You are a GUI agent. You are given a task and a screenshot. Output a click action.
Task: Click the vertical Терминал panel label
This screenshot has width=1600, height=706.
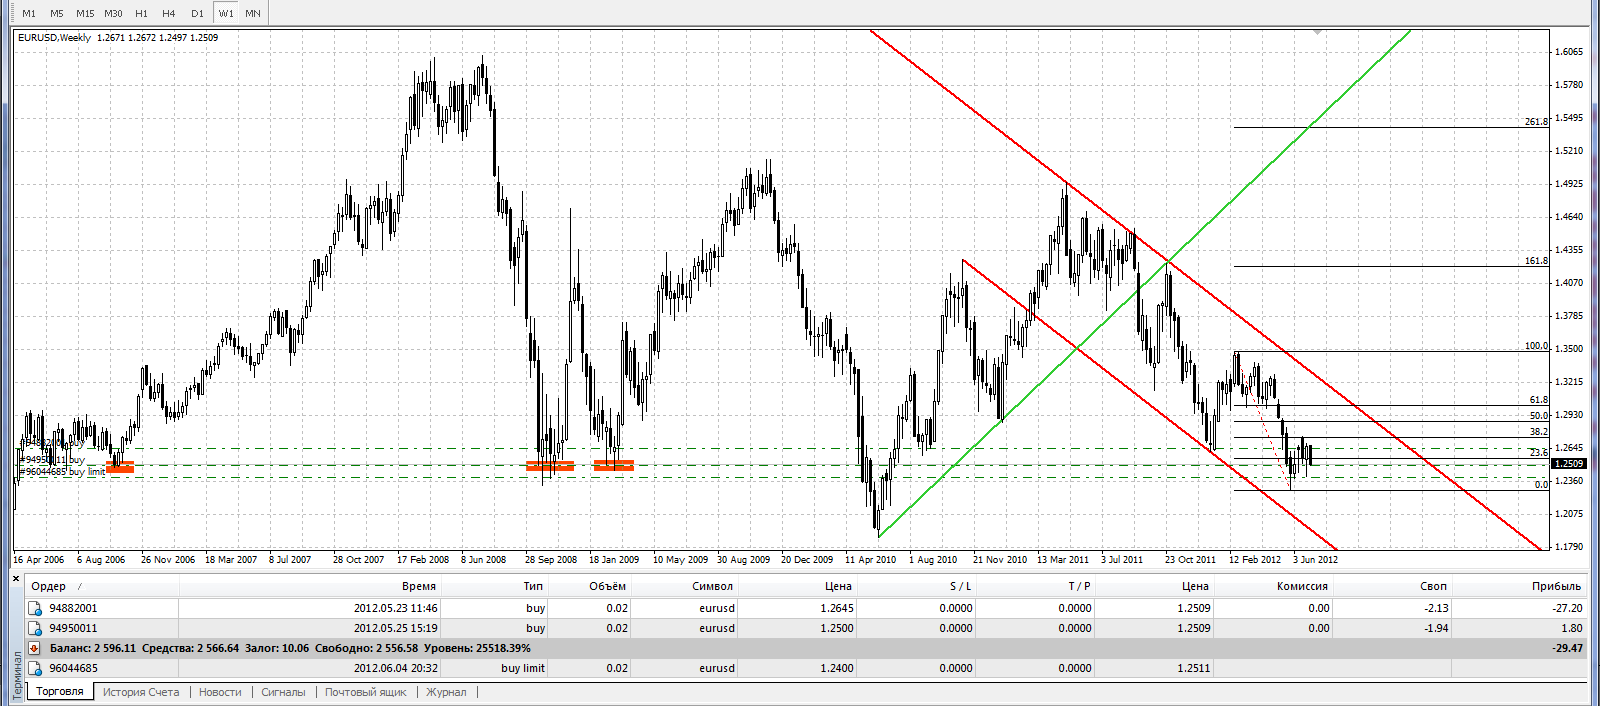pyautogui.click(x=16, y=676)
